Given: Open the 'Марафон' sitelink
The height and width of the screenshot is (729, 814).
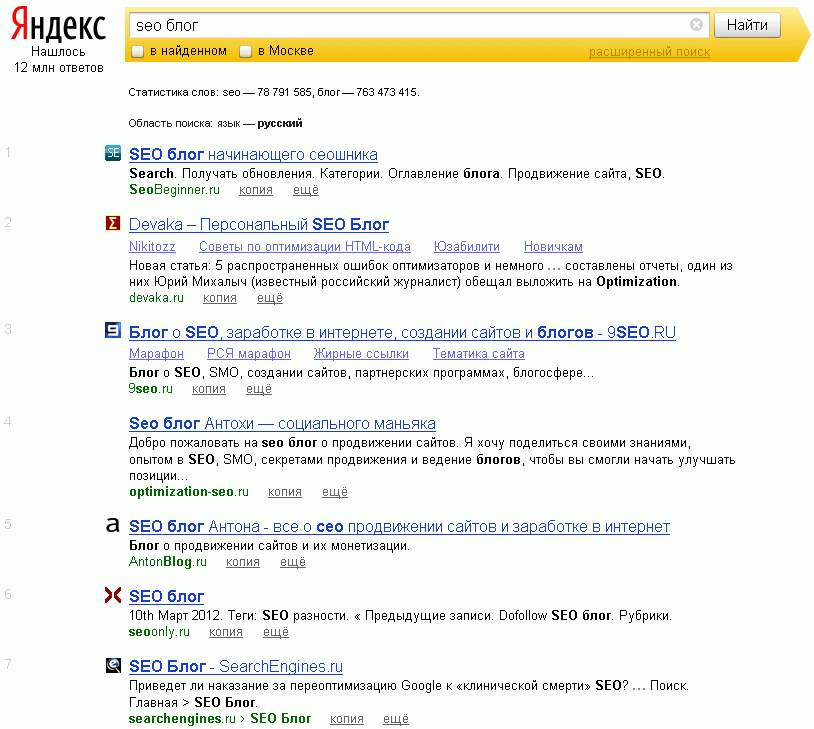Looking at the screenshot, I should pyautogui.click(x=156, y=354).
